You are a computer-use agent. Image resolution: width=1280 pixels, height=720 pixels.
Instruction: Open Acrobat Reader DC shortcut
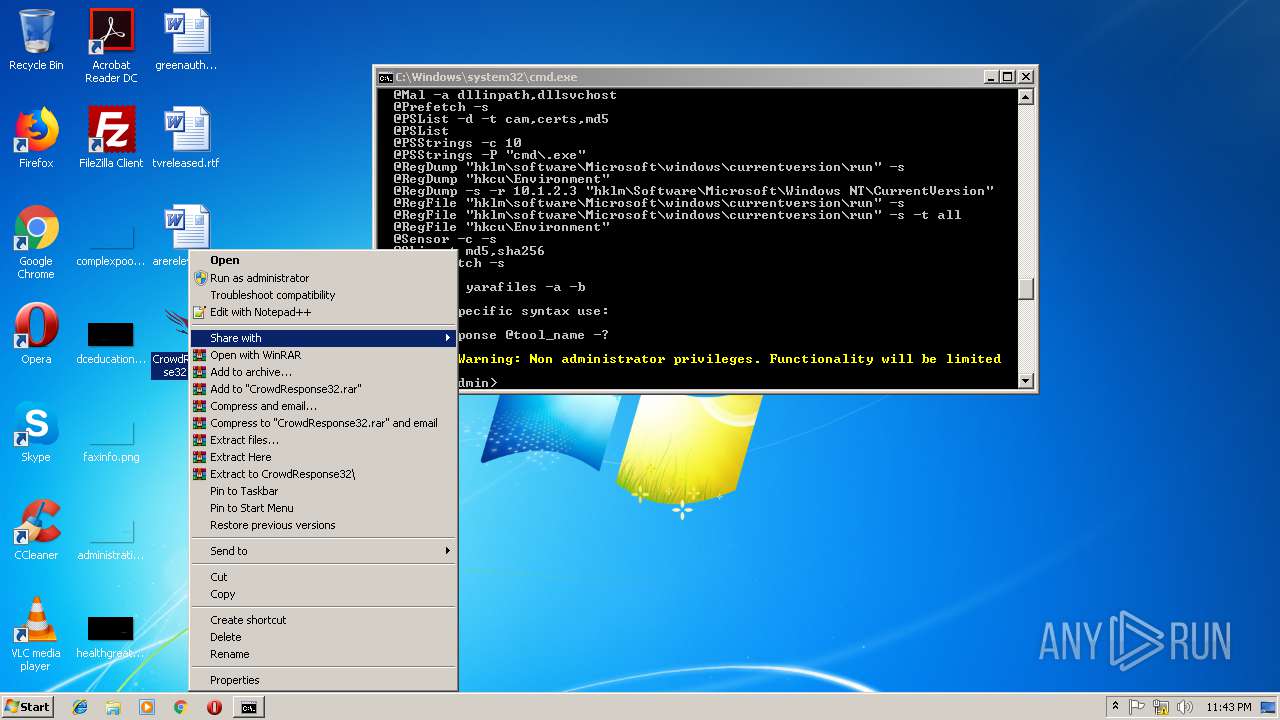click(111, 46)
